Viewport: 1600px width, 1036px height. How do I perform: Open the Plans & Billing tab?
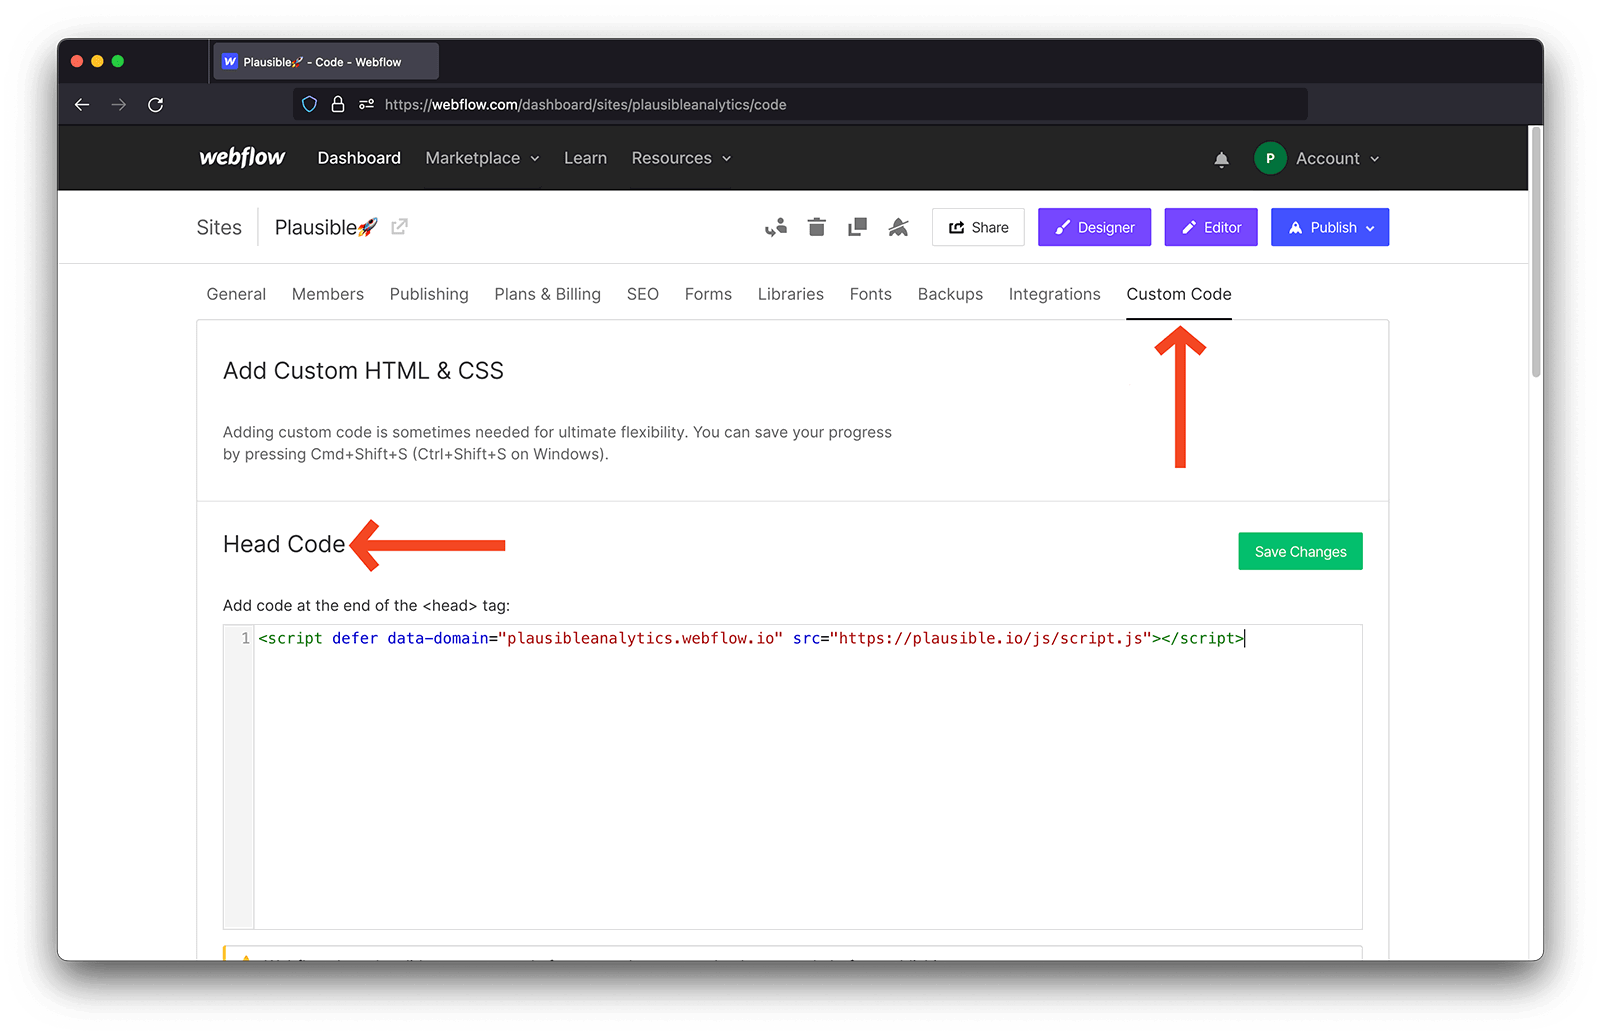547,294
